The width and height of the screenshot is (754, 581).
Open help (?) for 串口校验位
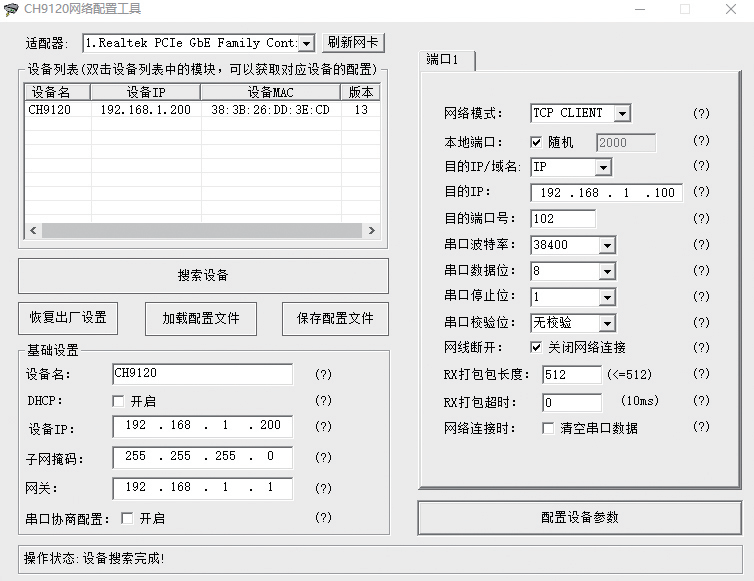coord(701,322)
